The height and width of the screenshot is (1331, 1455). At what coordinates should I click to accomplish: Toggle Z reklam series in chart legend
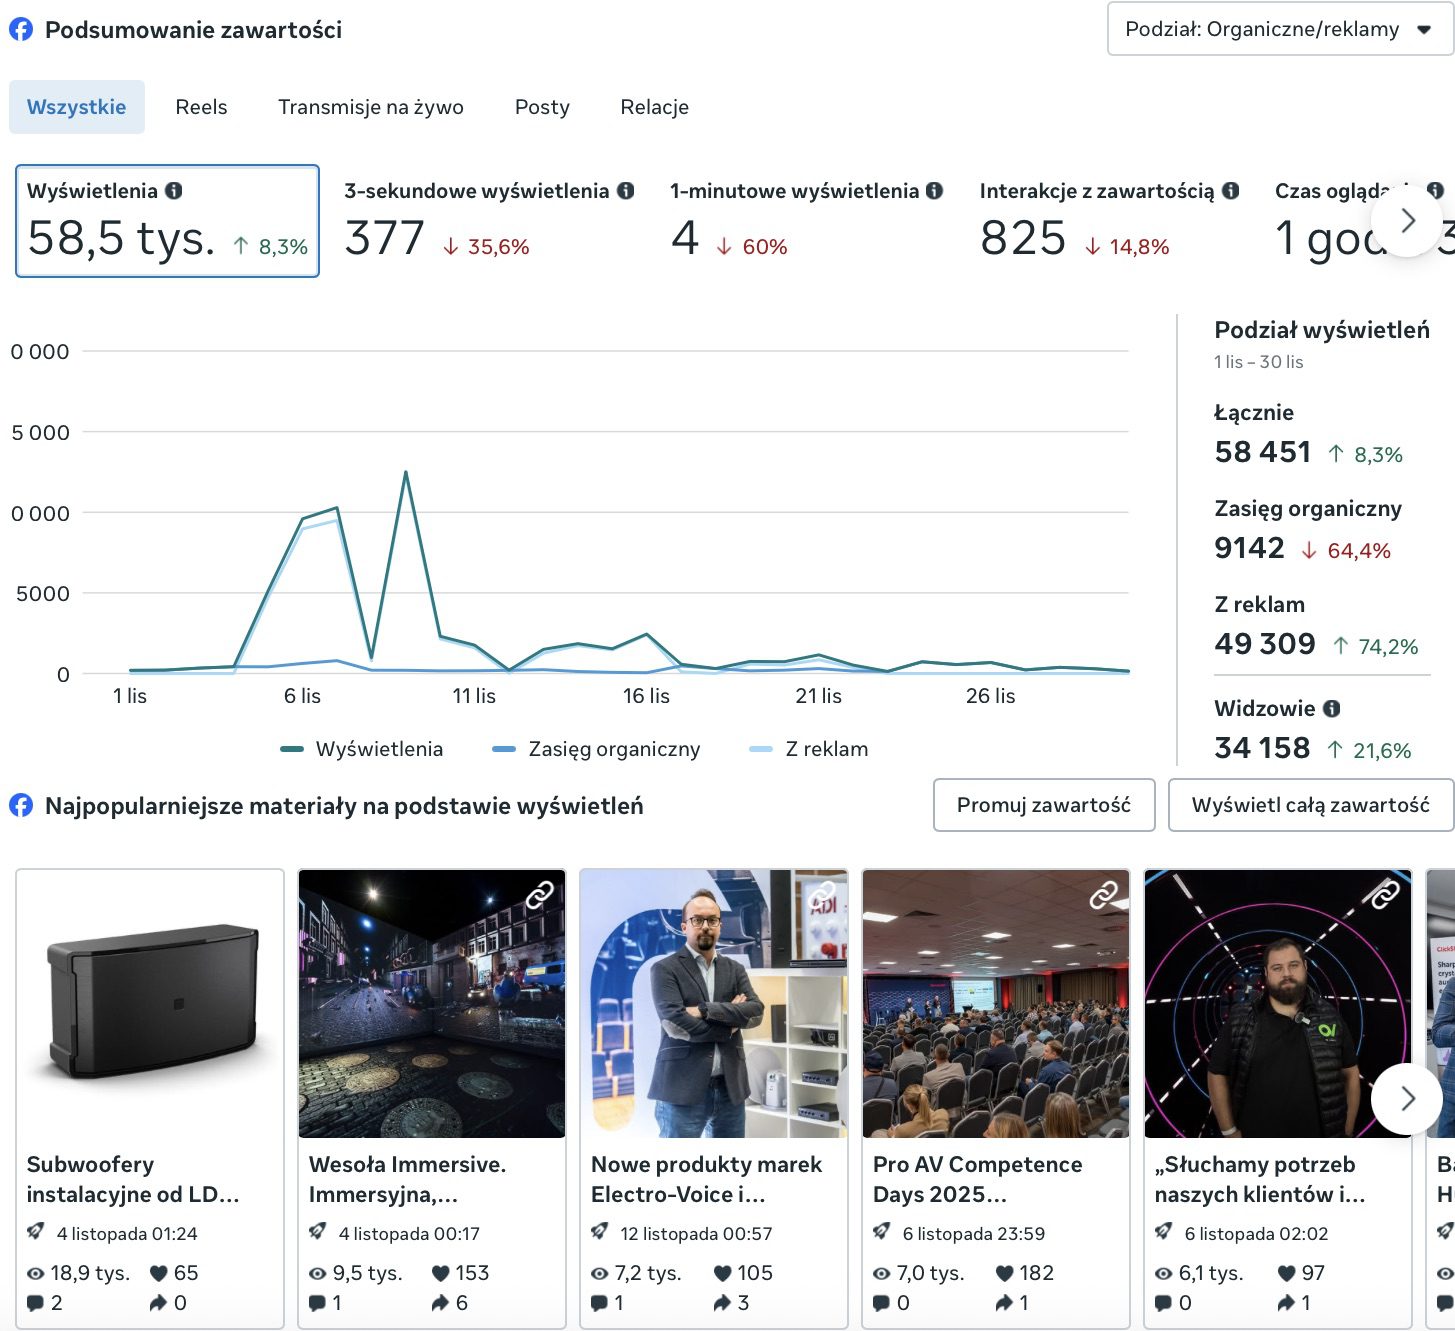pyautogui.click(x=809, y=749)
